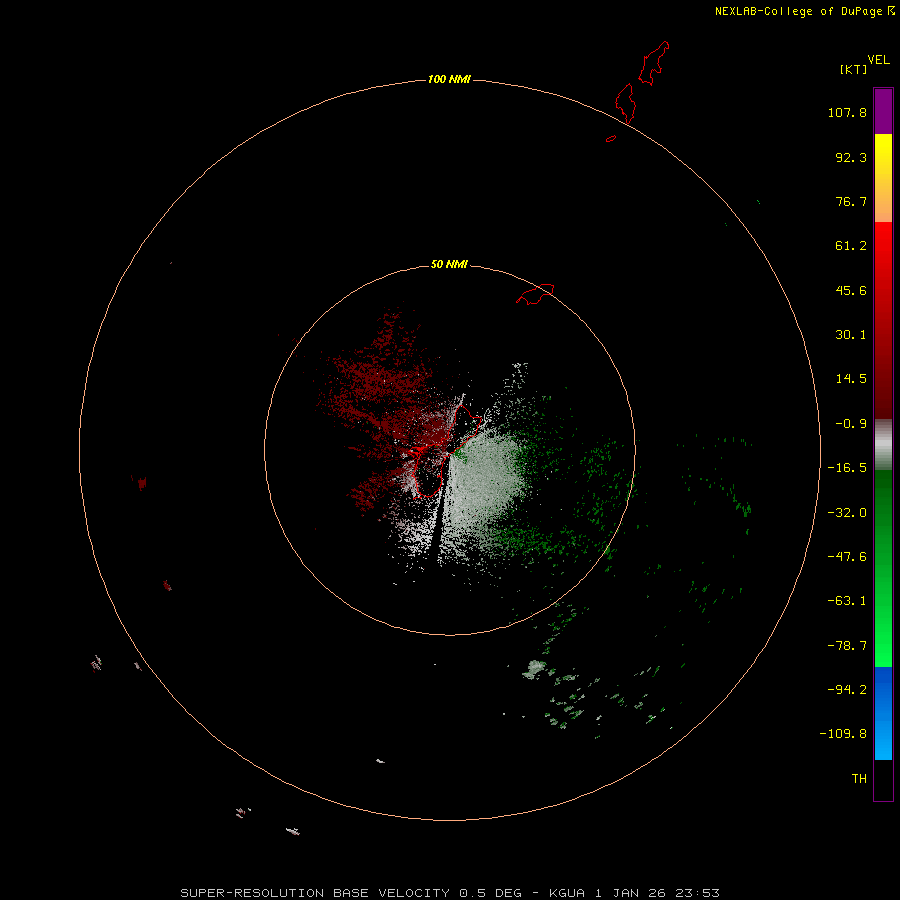Viewport: 900px width, 900px height.
Task: Click the 45.6 velocity scale value
Action: [851, 290]
